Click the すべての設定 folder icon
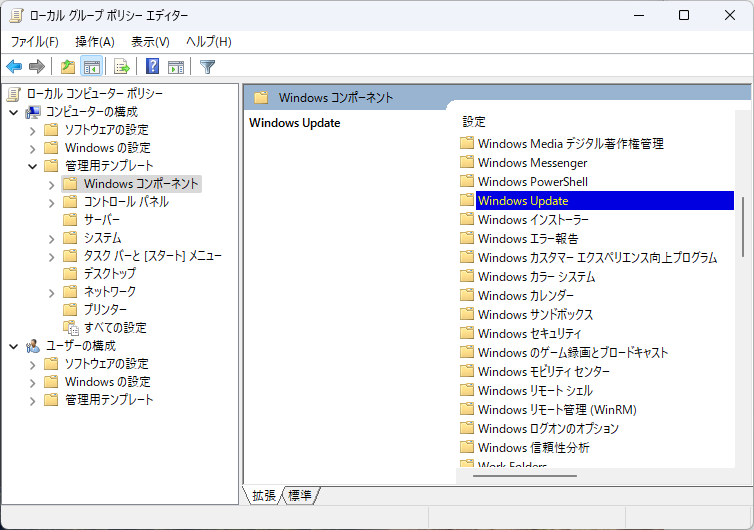This screenshot has height=530, width=754. coord(71,328)
